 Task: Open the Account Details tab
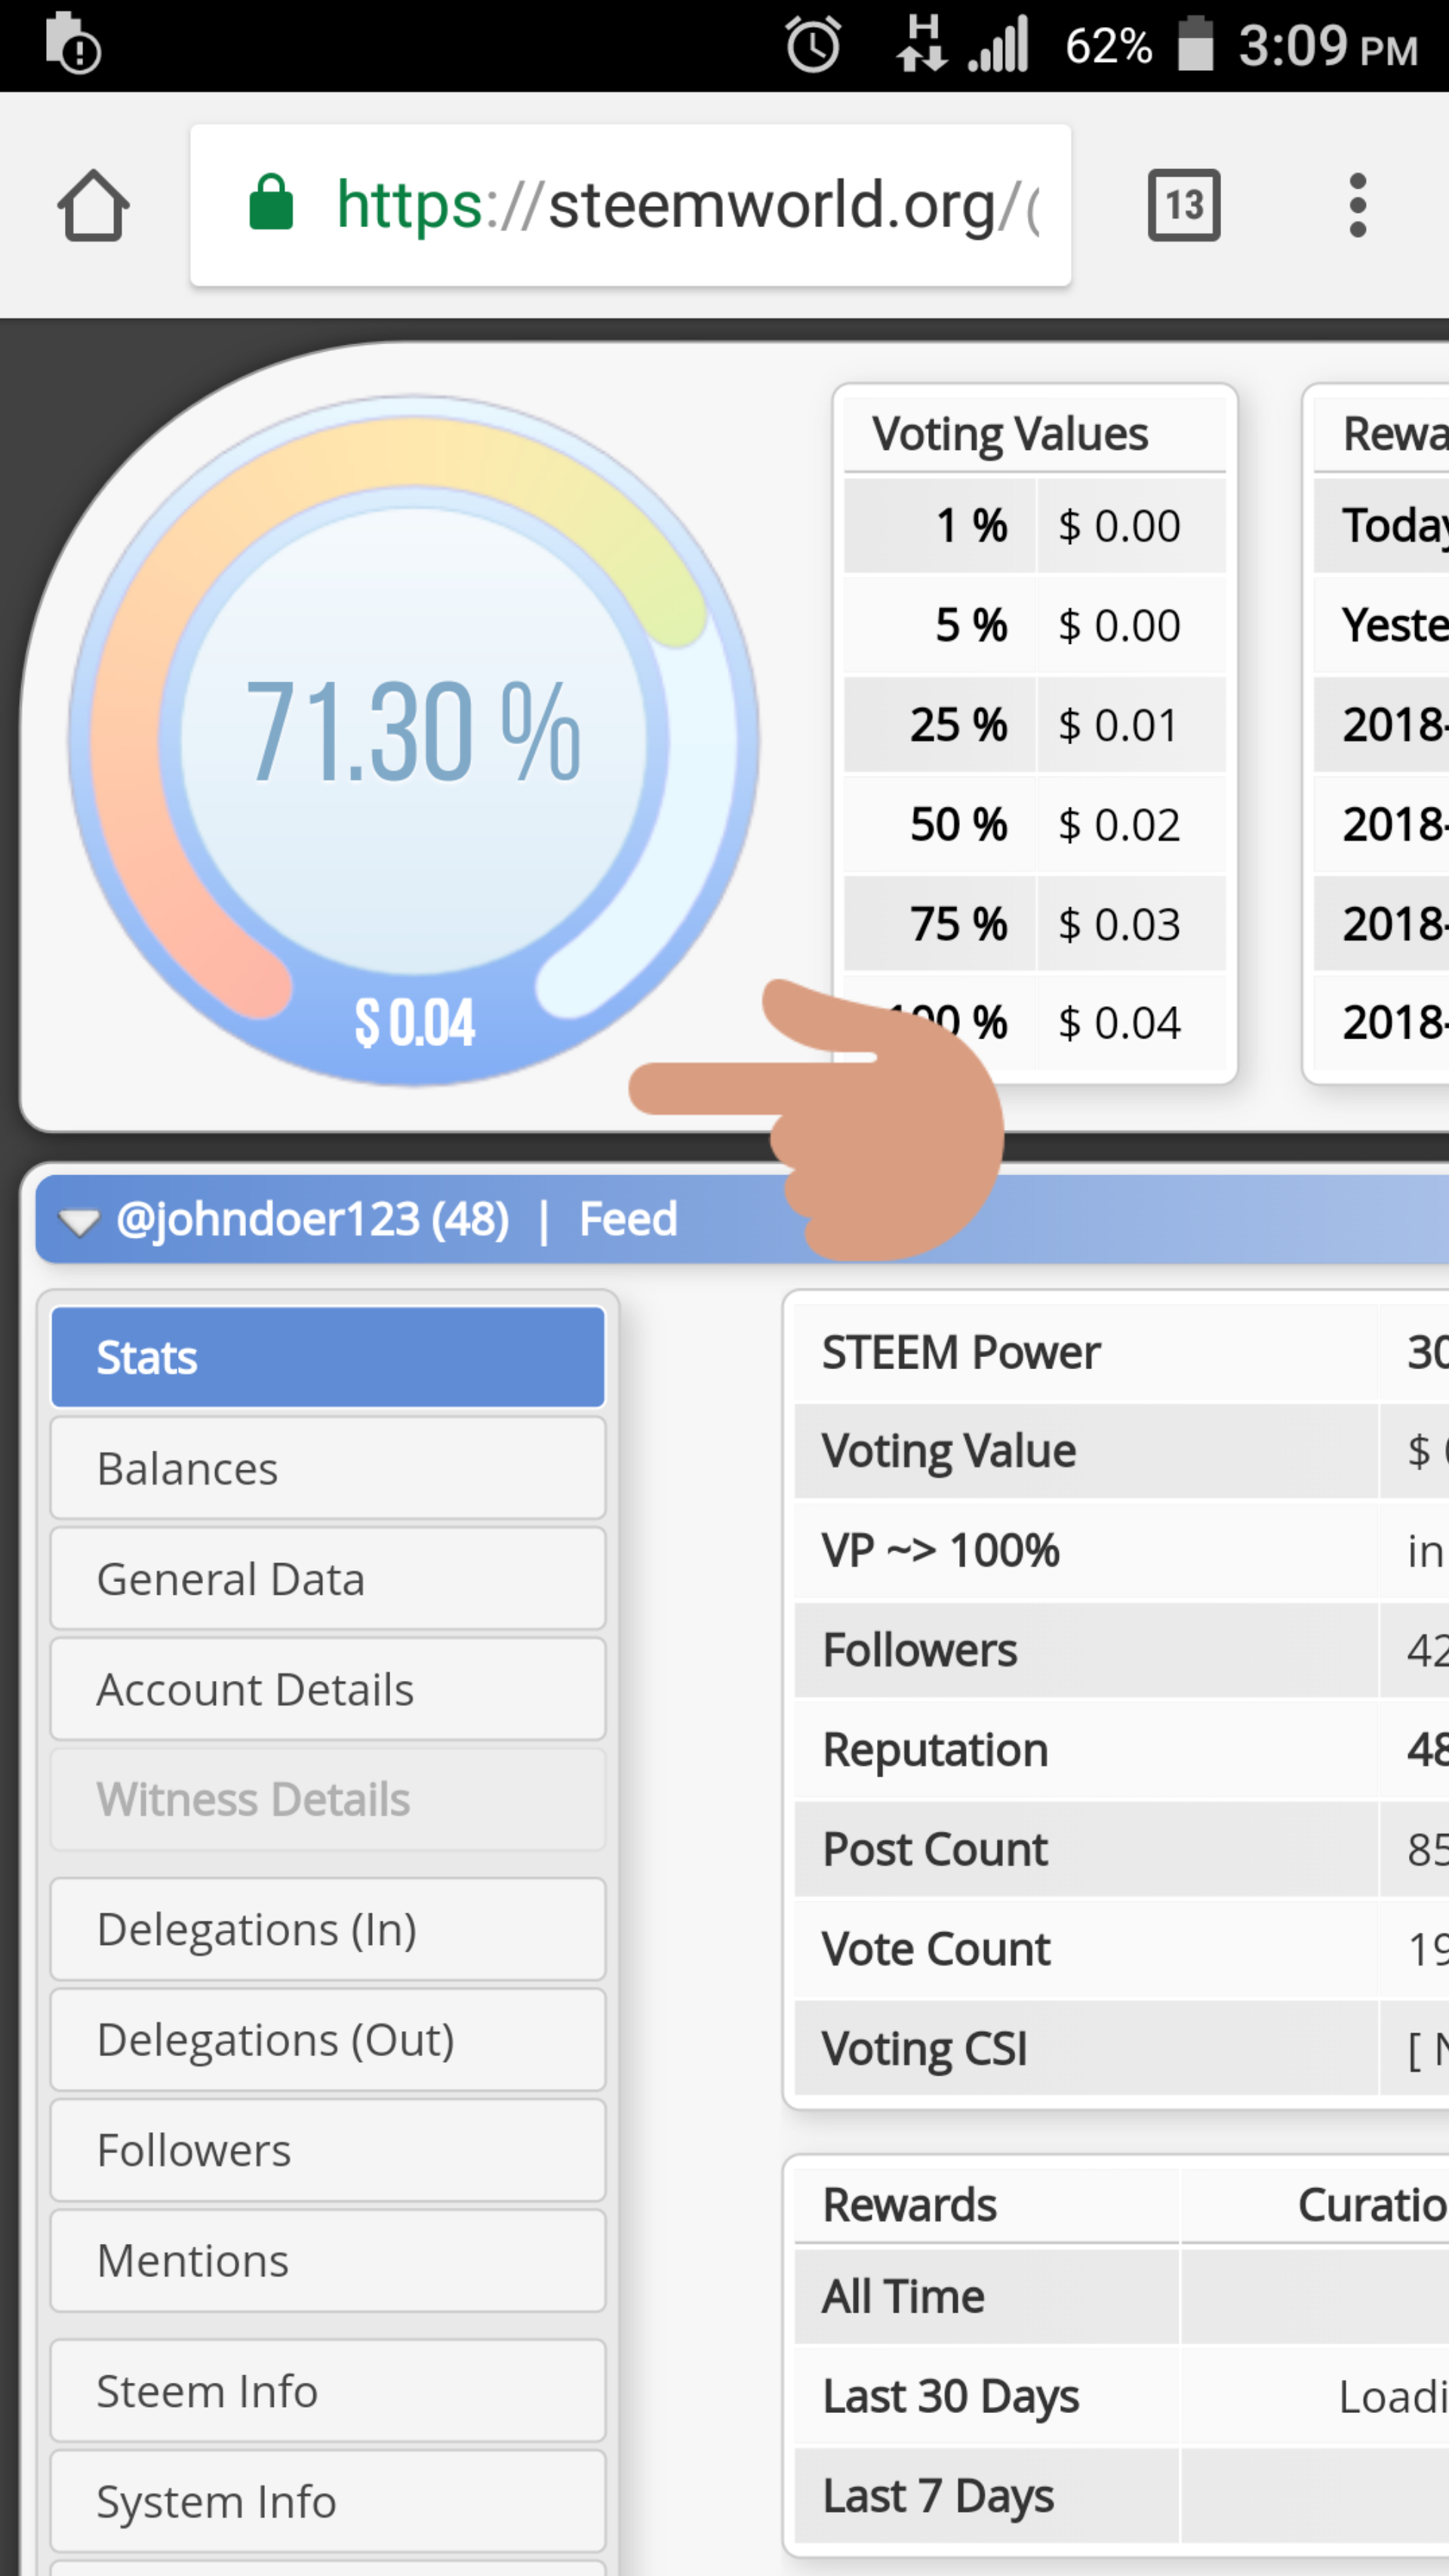328,1689
